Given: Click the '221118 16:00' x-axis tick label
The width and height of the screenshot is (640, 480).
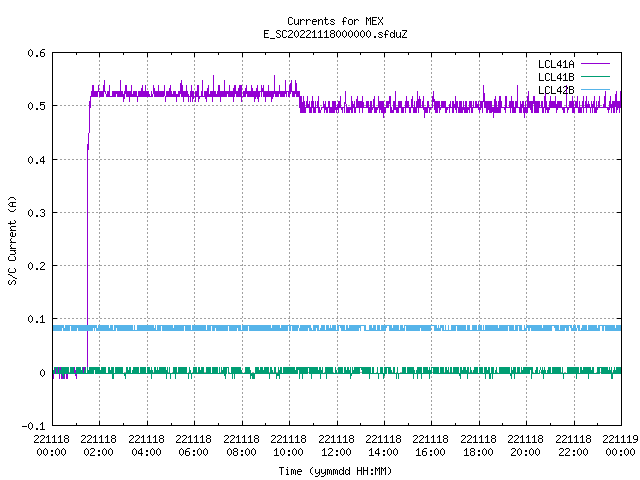Looking at the screenshot, I should (x=430, y=446).
